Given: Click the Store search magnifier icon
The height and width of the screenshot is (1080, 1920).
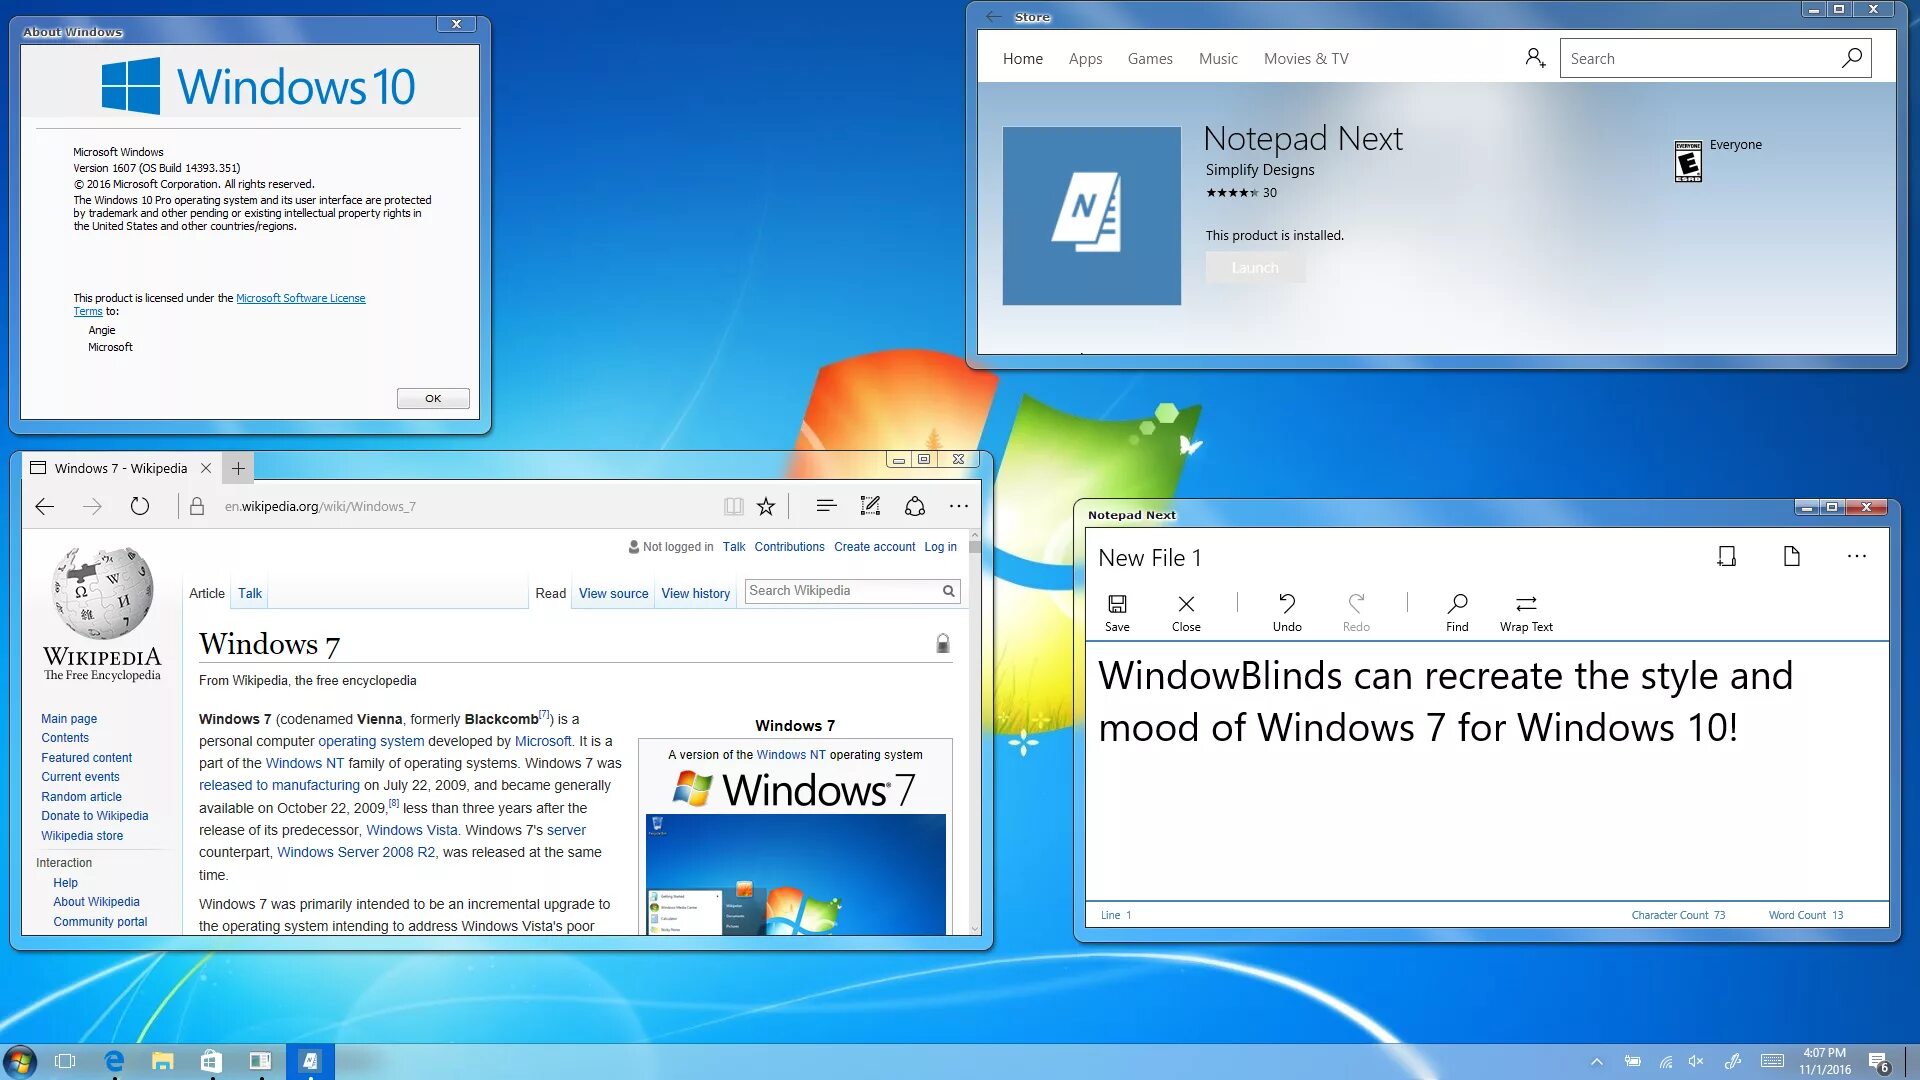Looking at the screenshot, I should click(x=1852, y=58).
